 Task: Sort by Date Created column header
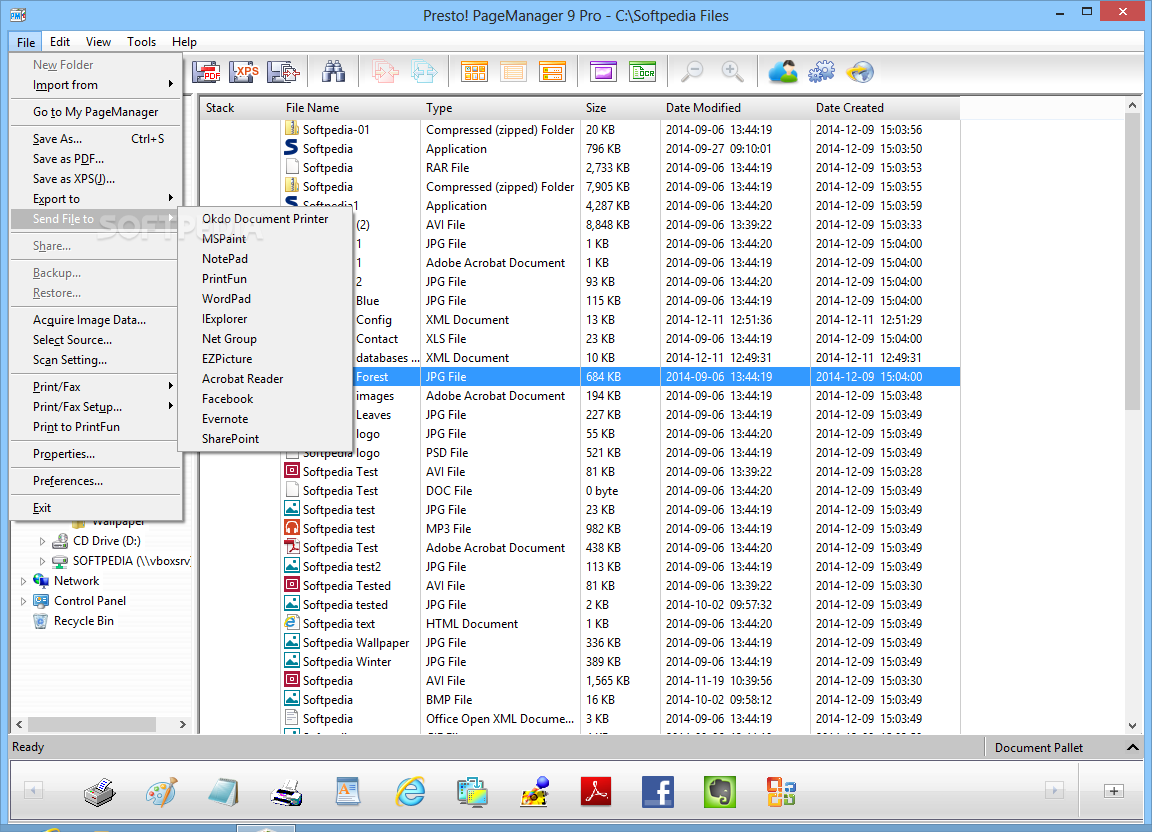885,108
